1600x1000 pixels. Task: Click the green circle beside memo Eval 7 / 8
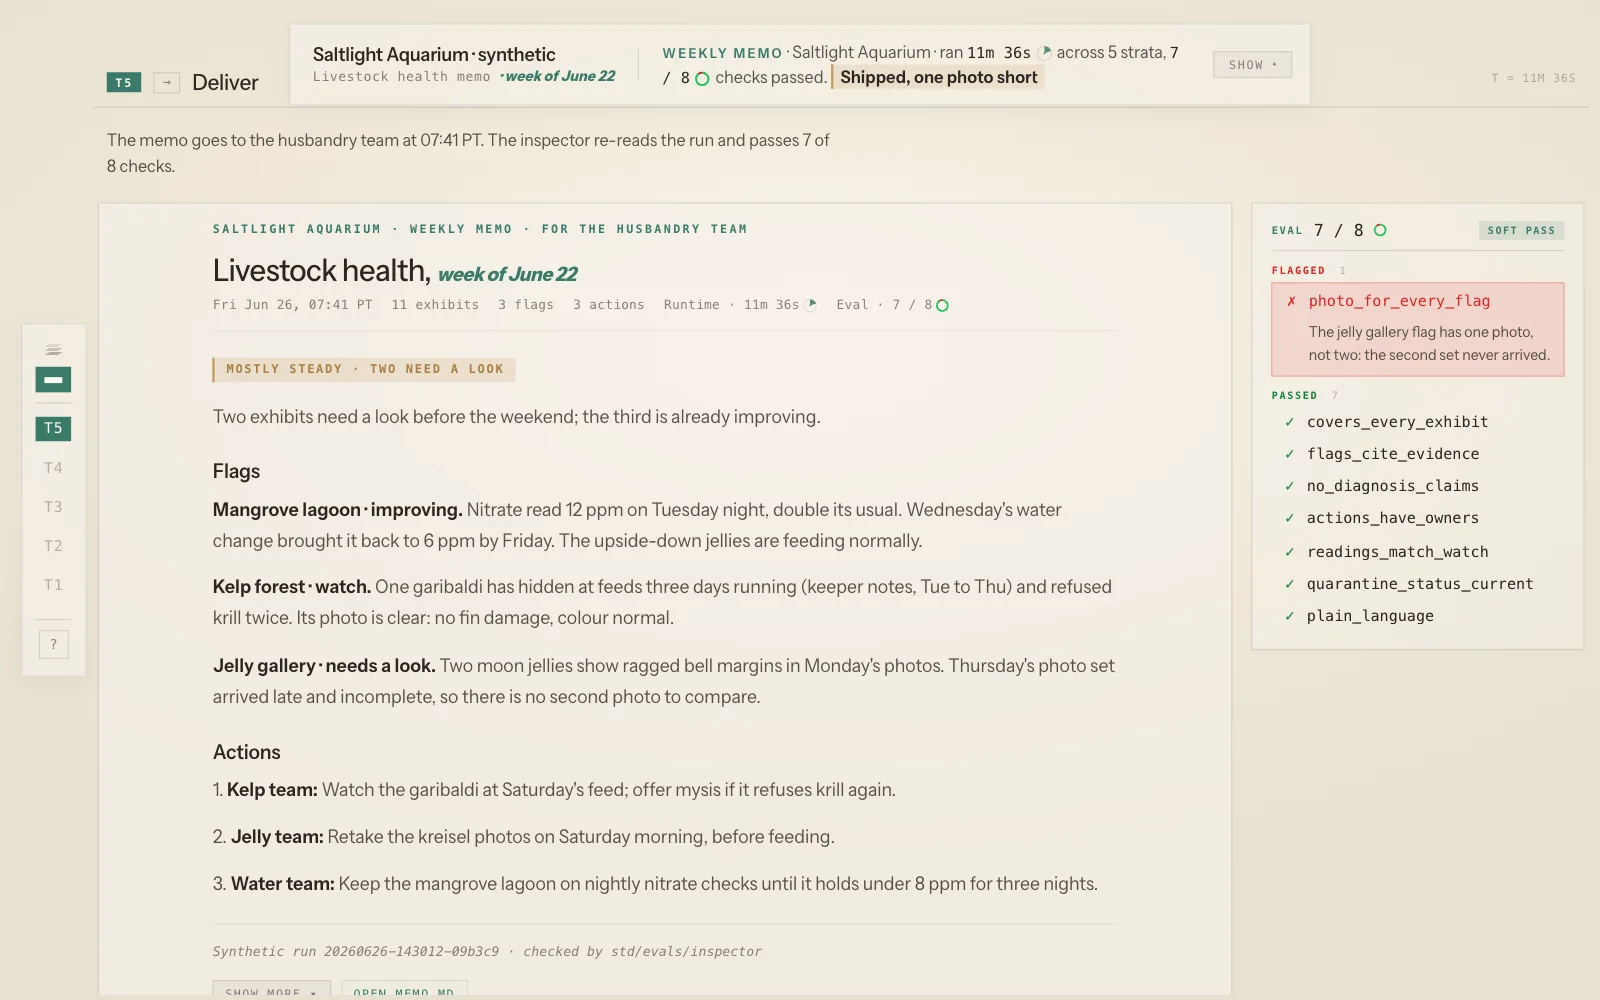tap(942, 305)
